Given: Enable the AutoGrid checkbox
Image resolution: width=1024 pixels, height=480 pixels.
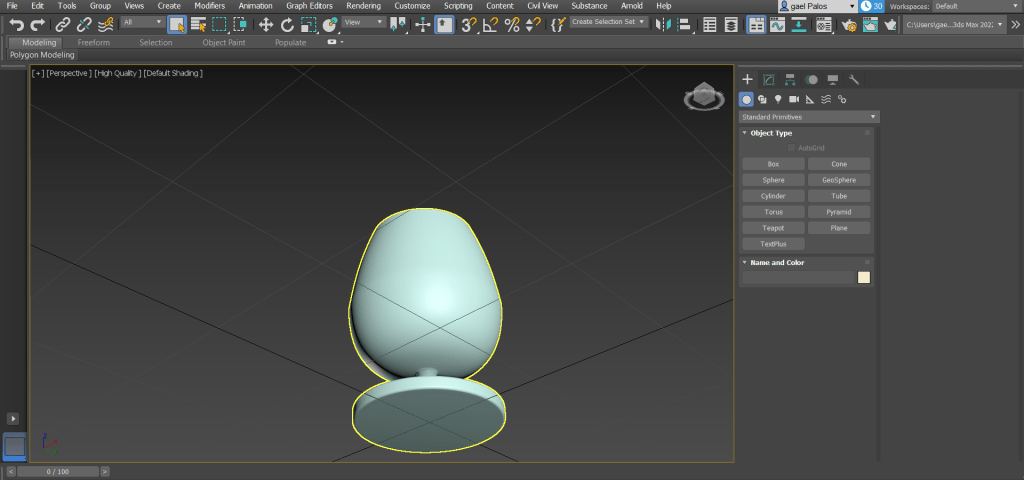Looking at the screenshot, I should [x=791, y=148].
